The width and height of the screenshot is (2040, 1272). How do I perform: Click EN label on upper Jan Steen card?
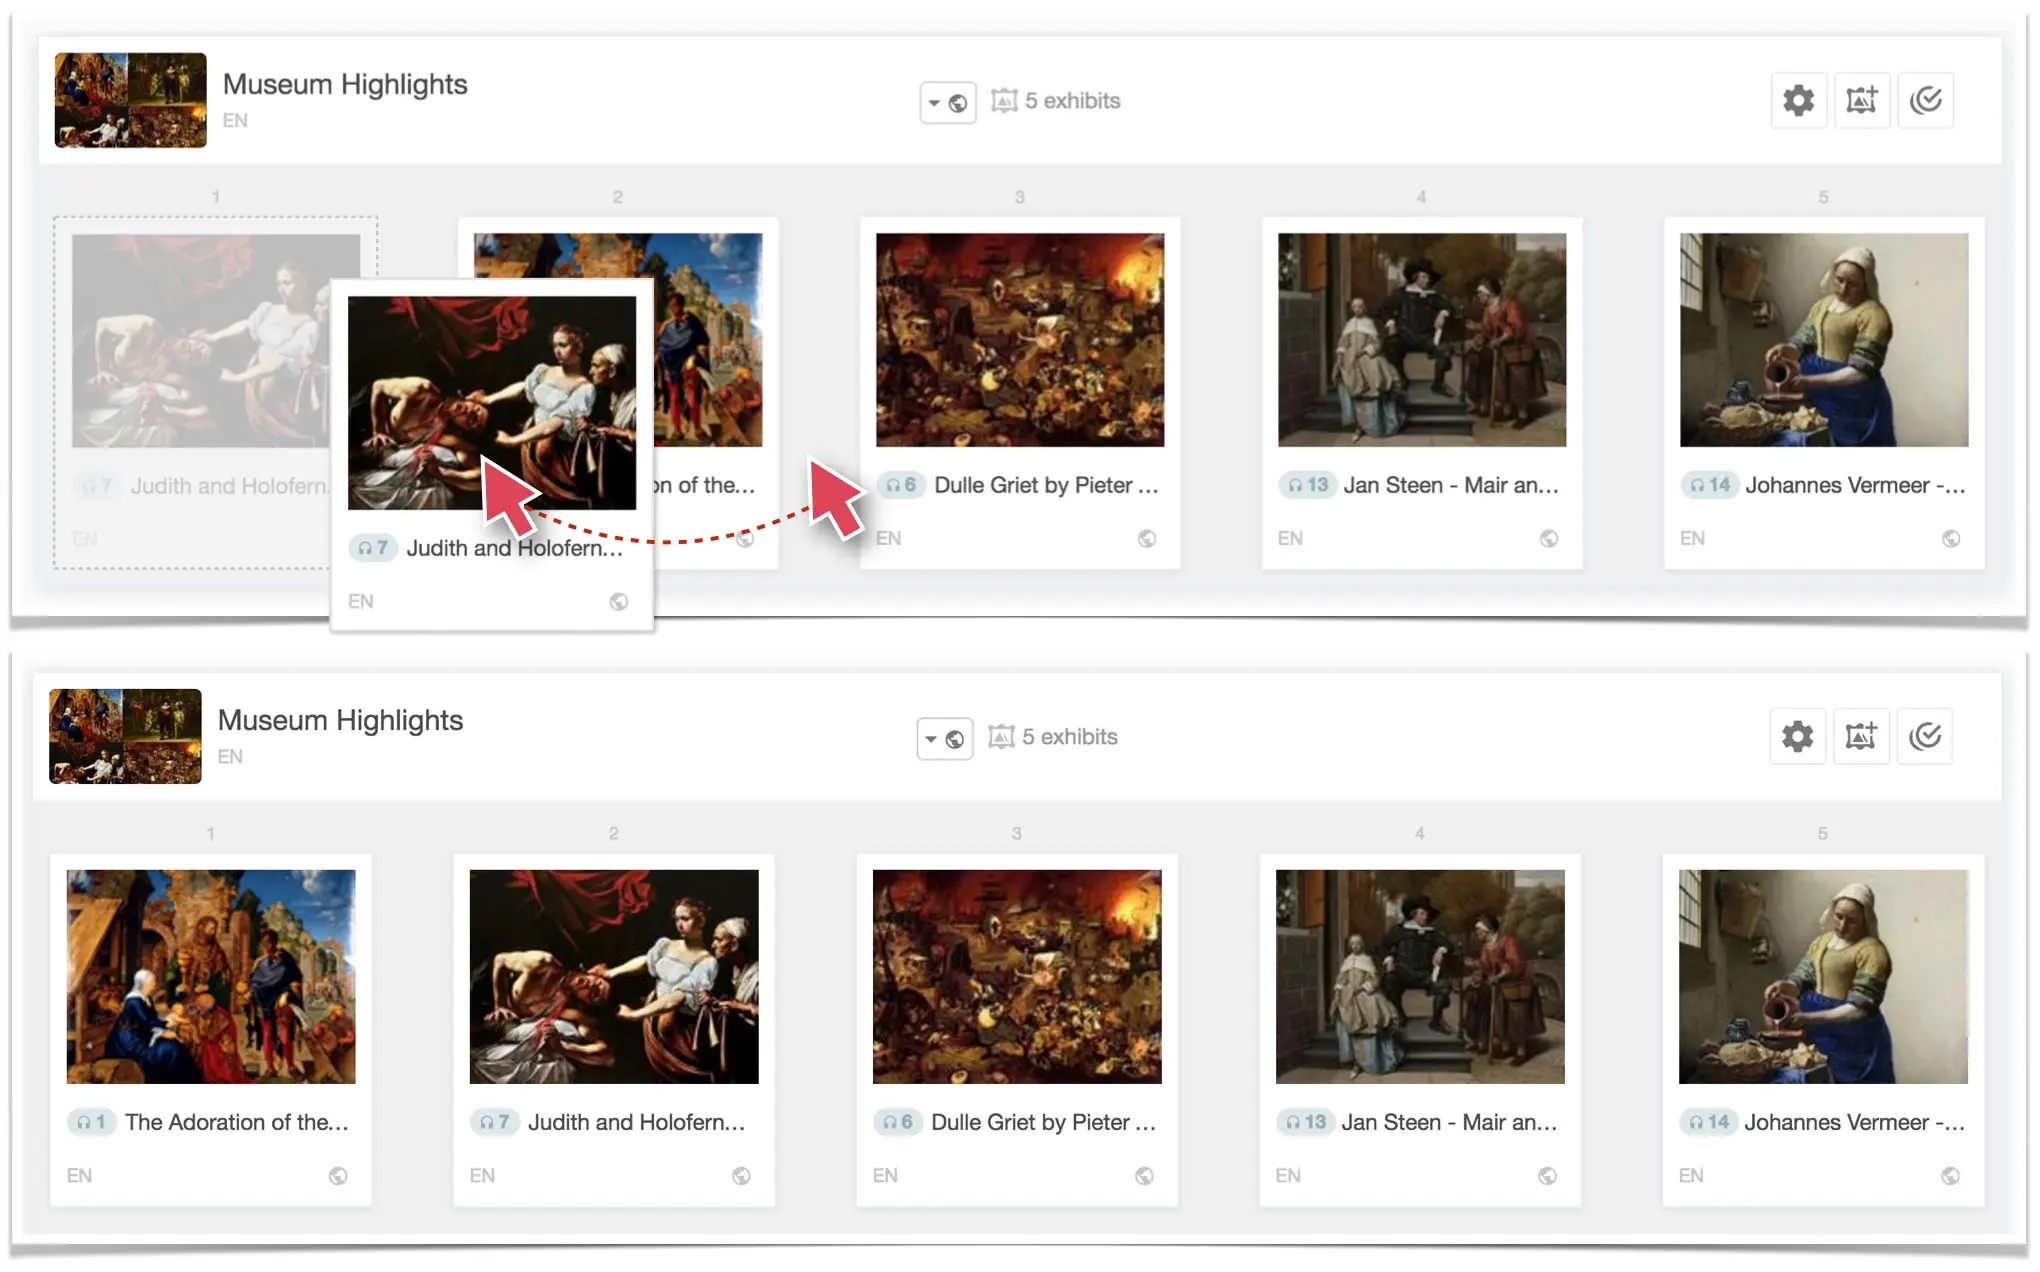coord(1290,538)
